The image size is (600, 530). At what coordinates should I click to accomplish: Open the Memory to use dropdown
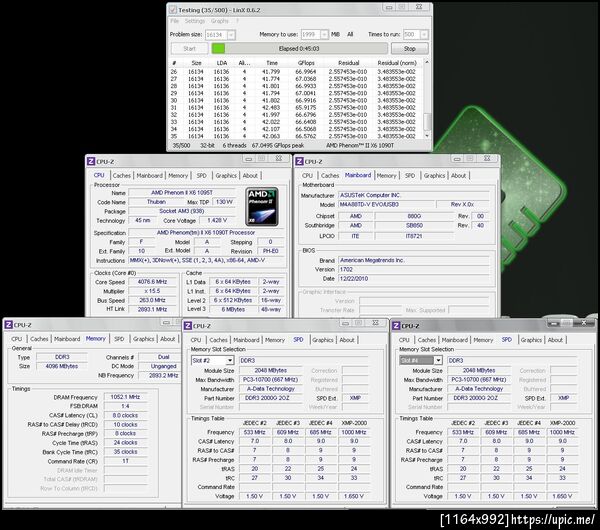click(324, 35)
